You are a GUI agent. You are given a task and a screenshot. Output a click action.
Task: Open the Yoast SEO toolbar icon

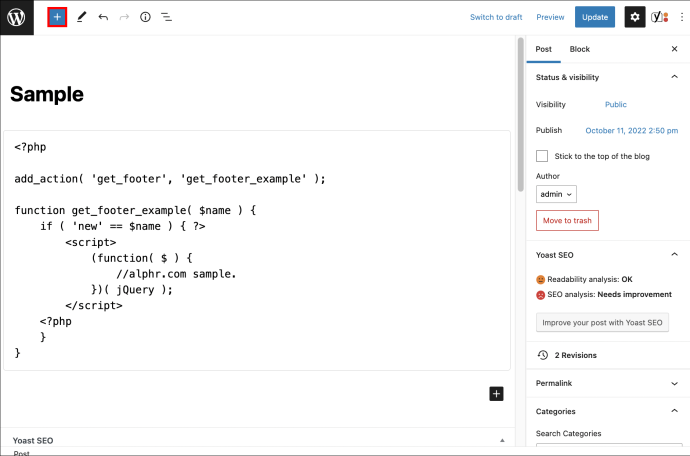coord(659,17)
